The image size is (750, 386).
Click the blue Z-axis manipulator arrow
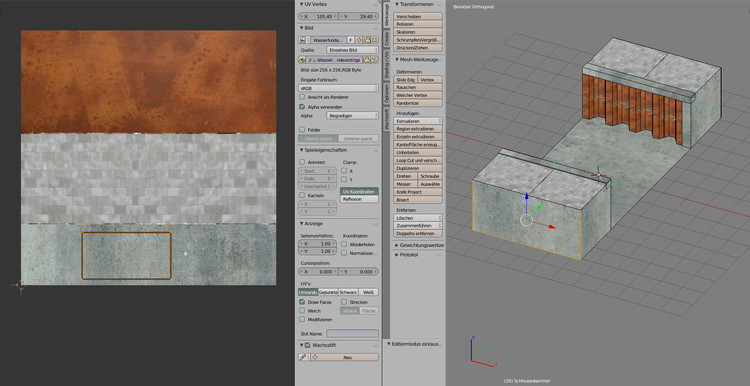coord(527,197)
